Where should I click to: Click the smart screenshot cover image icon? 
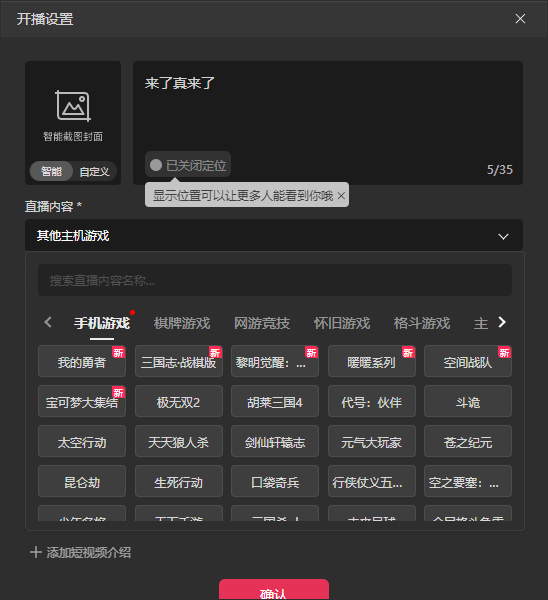point(73,106)
